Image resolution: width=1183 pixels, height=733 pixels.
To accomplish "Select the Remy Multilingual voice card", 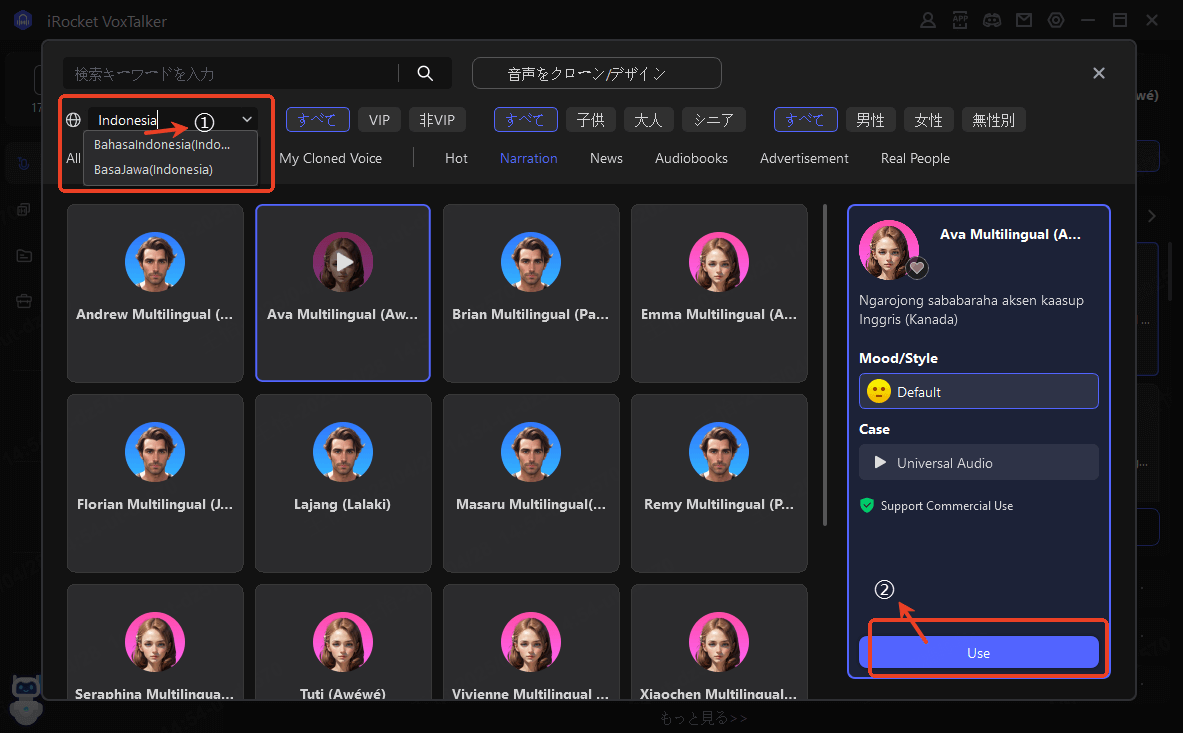I will pyautogui.click(x=719, y=483).
